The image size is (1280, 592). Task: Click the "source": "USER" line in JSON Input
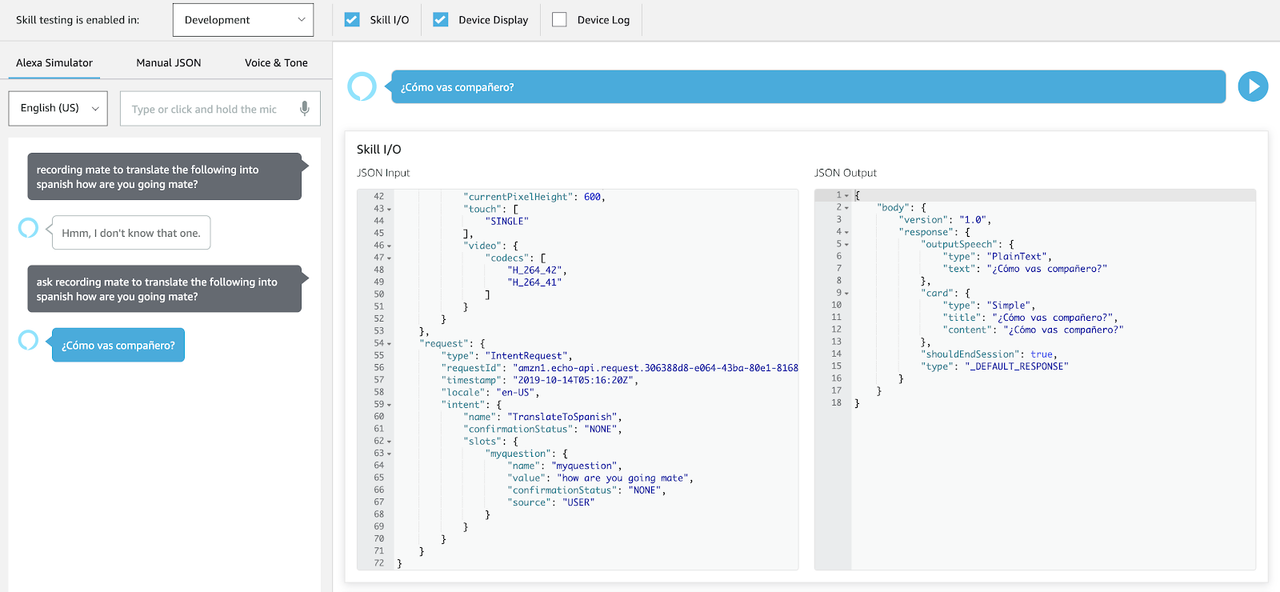(551, 502)
